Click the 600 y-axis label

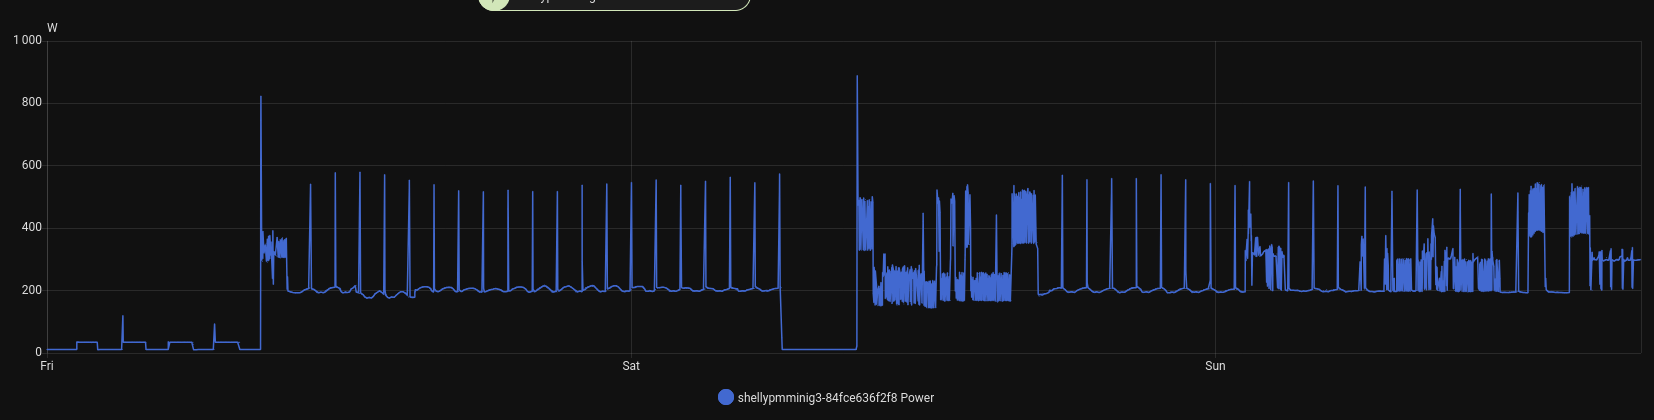coord(32,165)
